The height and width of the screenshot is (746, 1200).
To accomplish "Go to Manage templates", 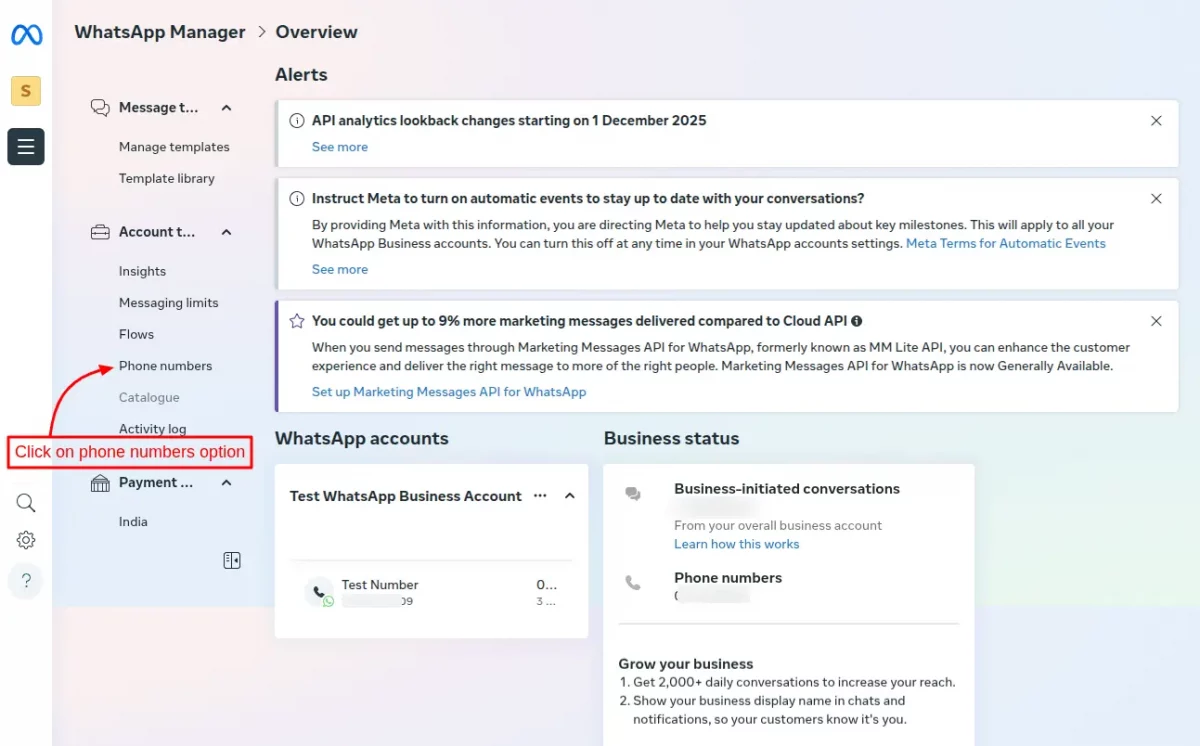I will (174, 147).
